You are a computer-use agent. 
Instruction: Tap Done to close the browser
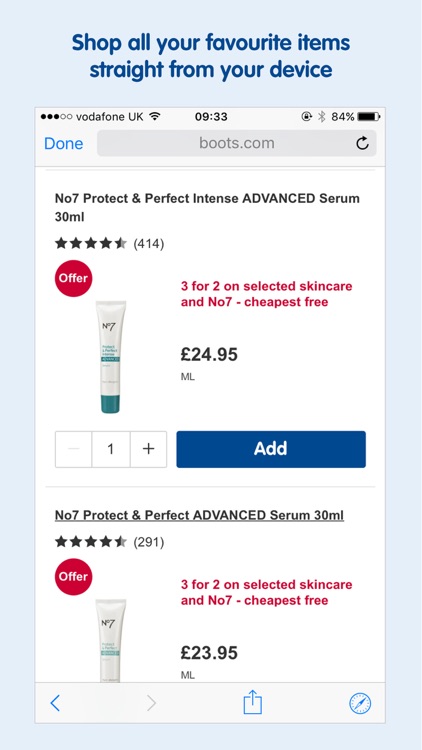[64, 143]
